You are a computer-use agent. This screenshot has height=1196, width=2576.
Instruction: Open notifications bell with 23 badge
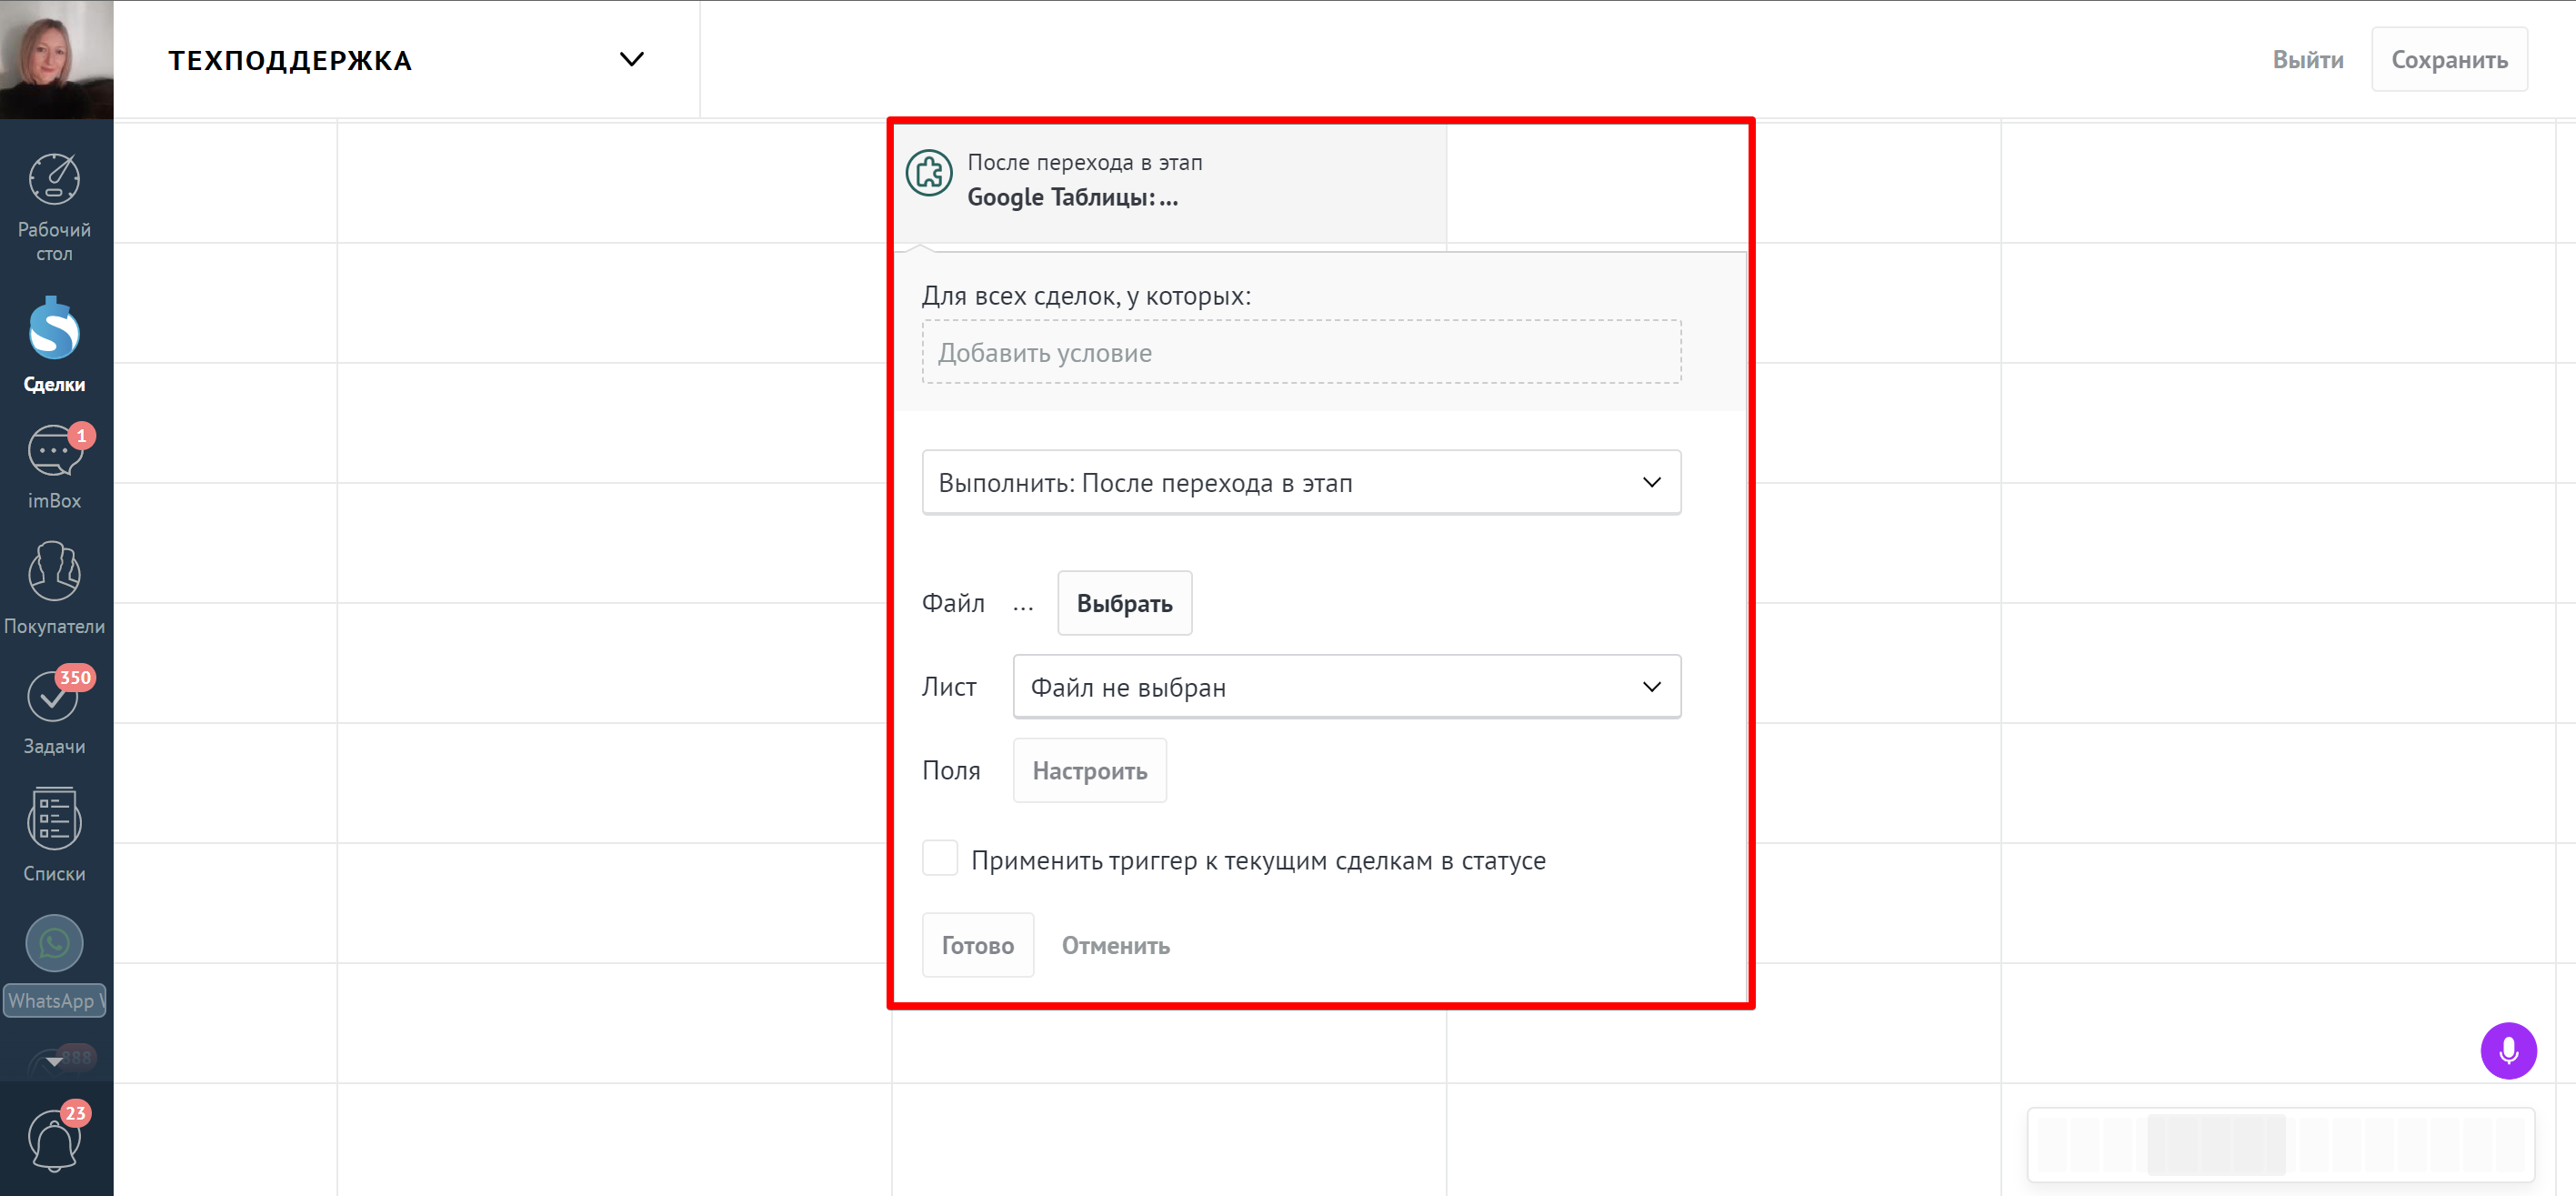click(x=54, y=1139)
